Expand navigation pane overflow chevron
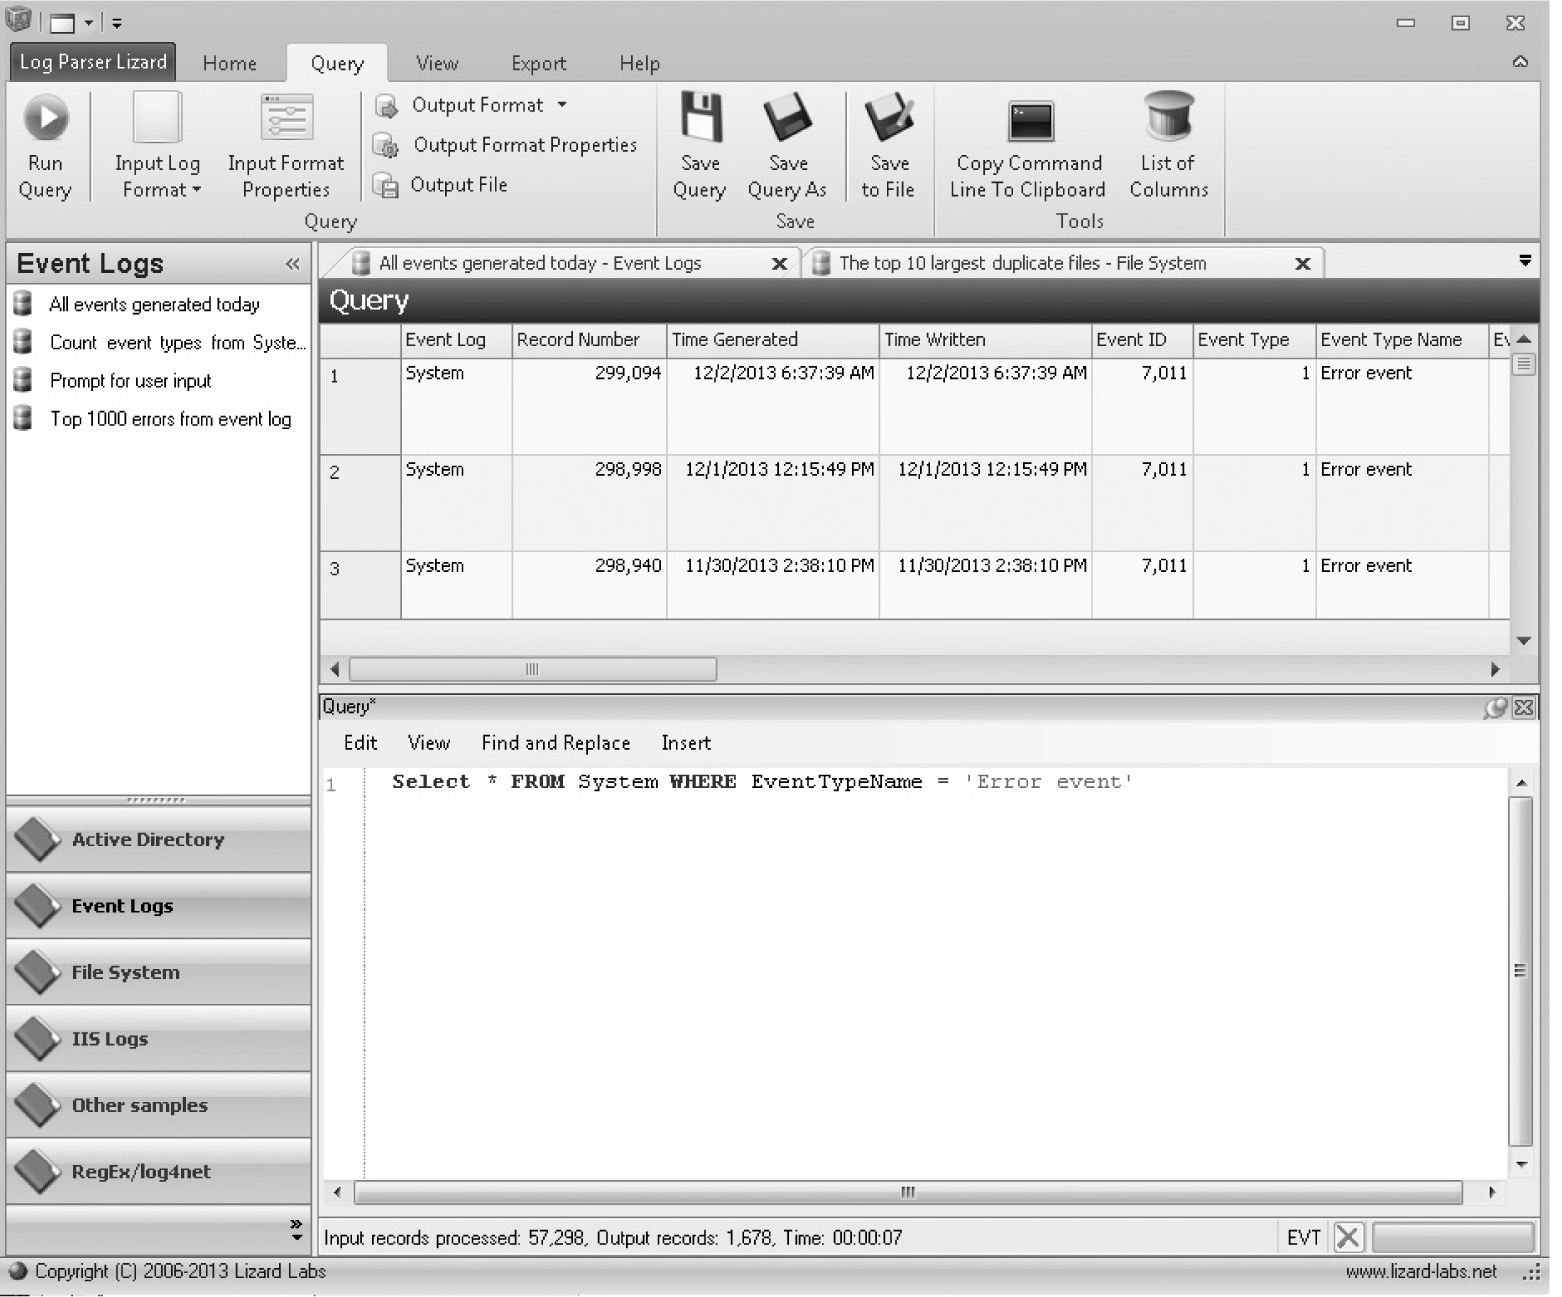Image resolution: width=1562 pixels, height=1297 pixels. click(x=296, y=1230)
